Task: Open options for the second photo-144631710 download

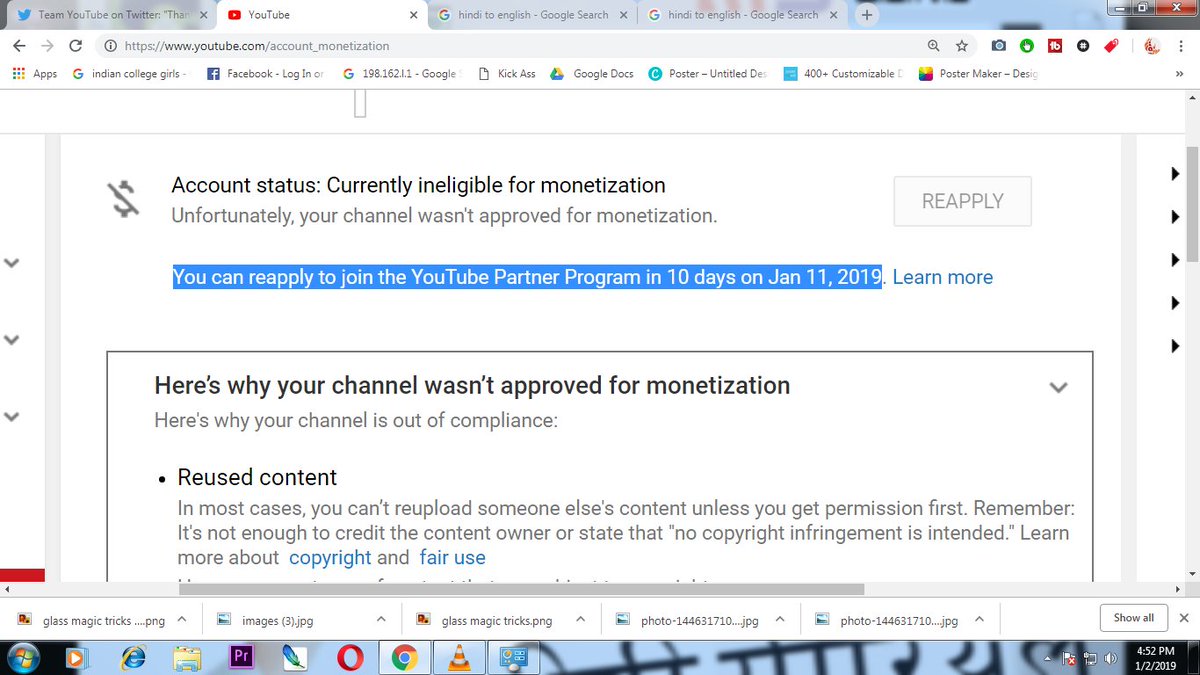Action: 982,620
